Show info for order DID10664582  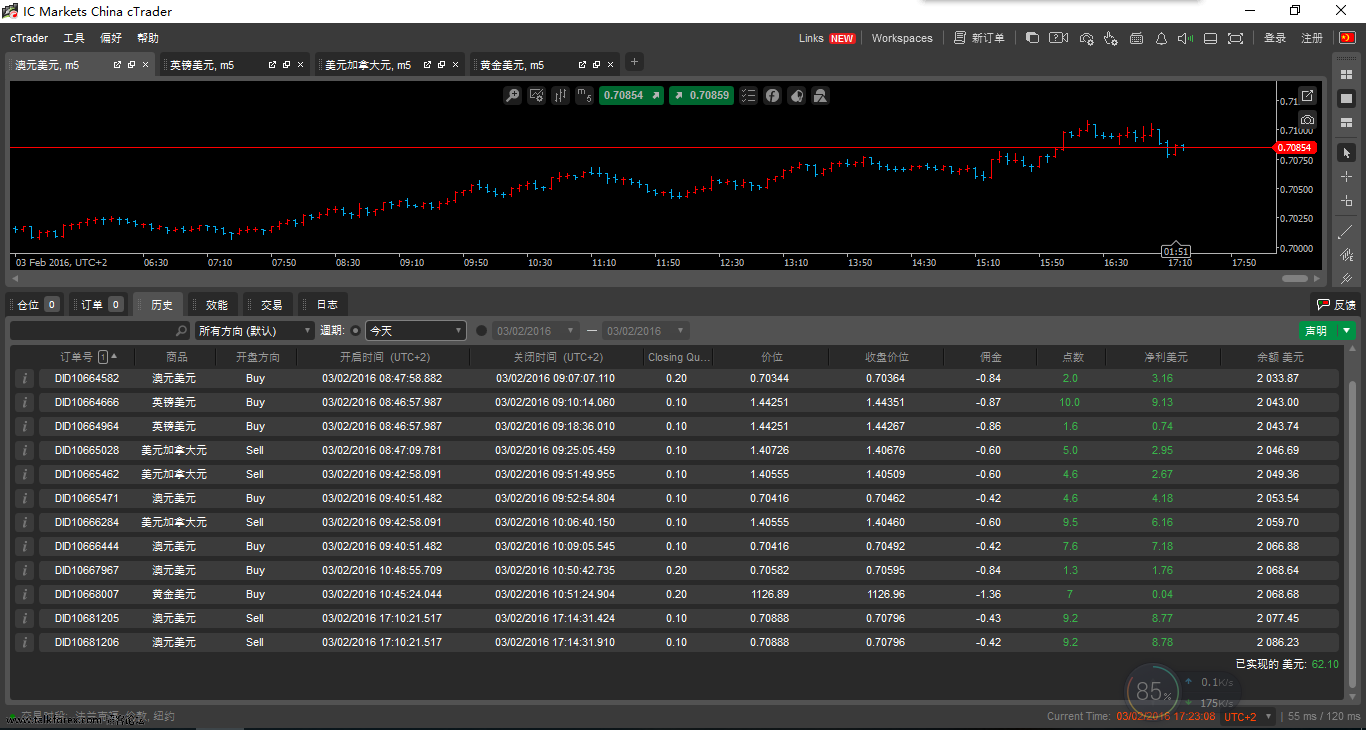pyautogui.click(x=25, y=378)
